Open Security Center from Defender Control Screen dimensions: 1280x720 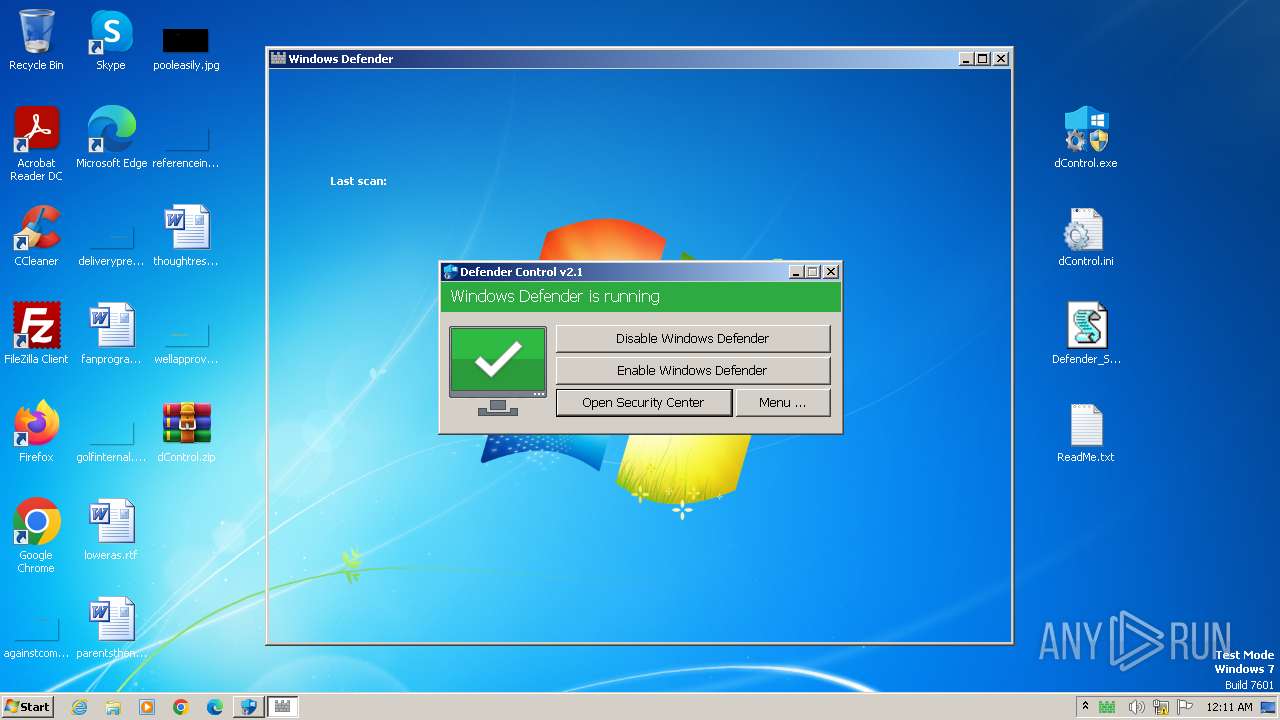pyautogui.click(x=643, y=402)
